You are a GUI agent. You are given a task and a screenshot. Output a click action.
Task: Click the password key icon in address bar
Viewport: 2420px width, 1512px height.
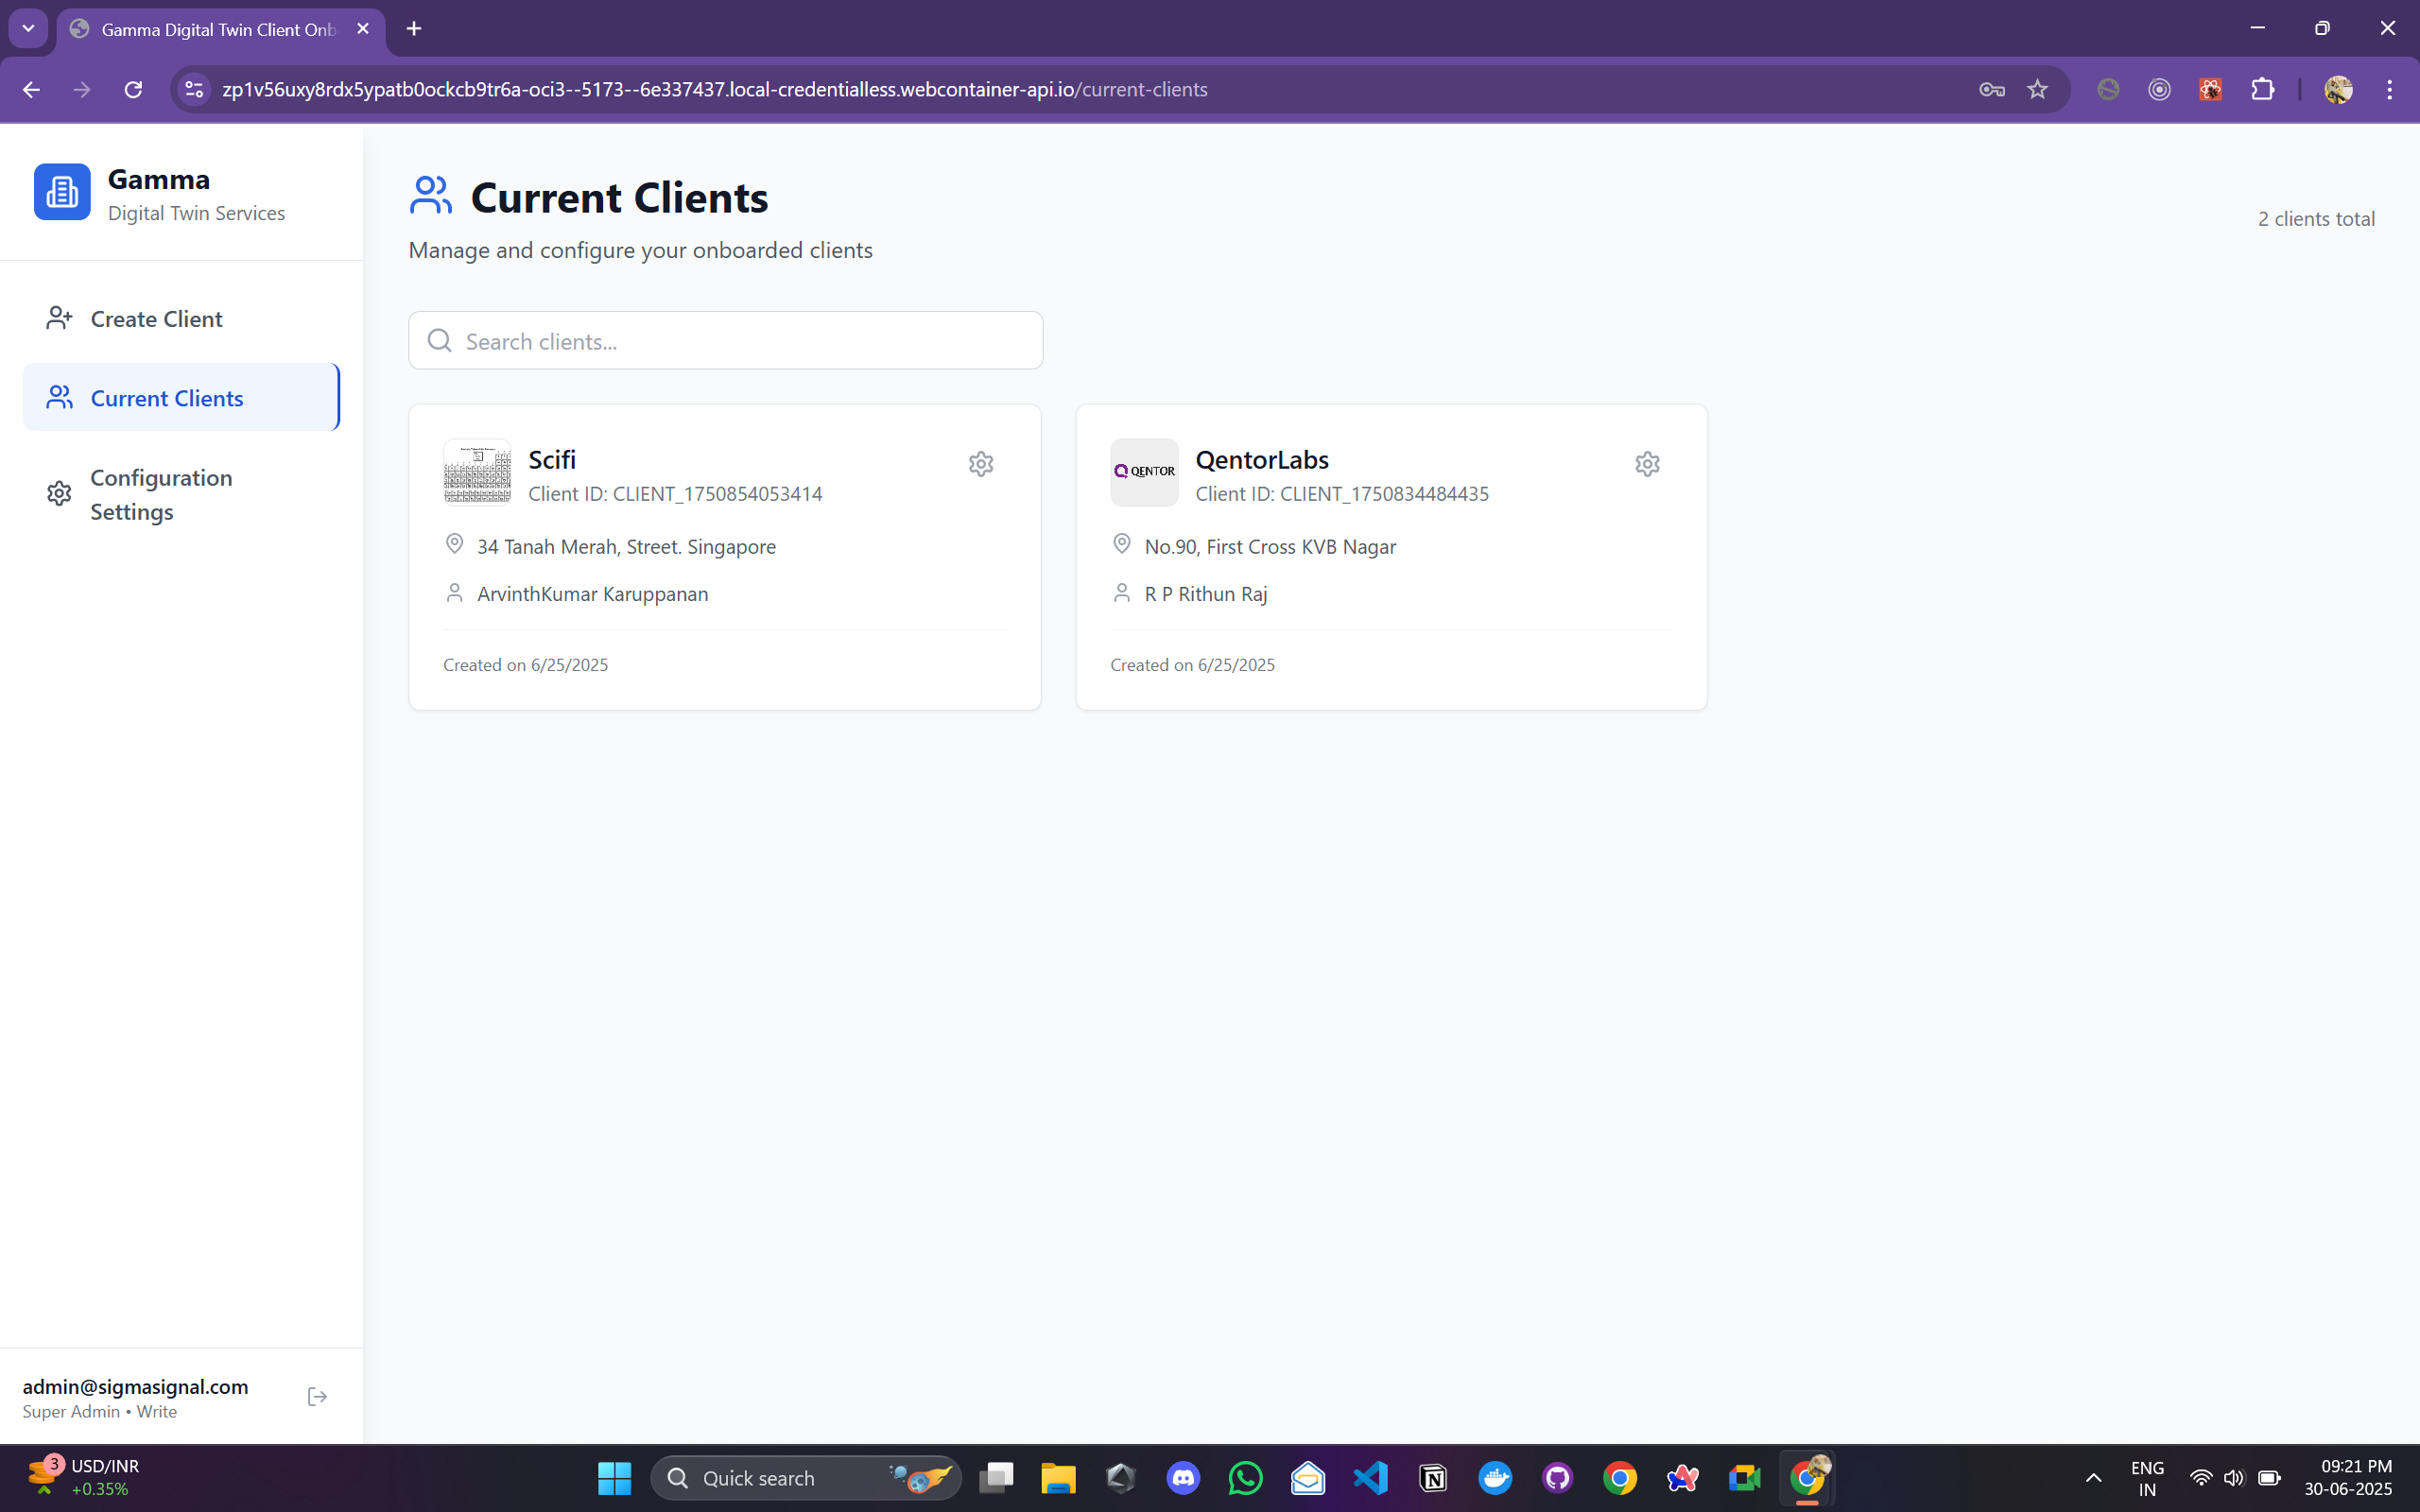(1991, 90)
